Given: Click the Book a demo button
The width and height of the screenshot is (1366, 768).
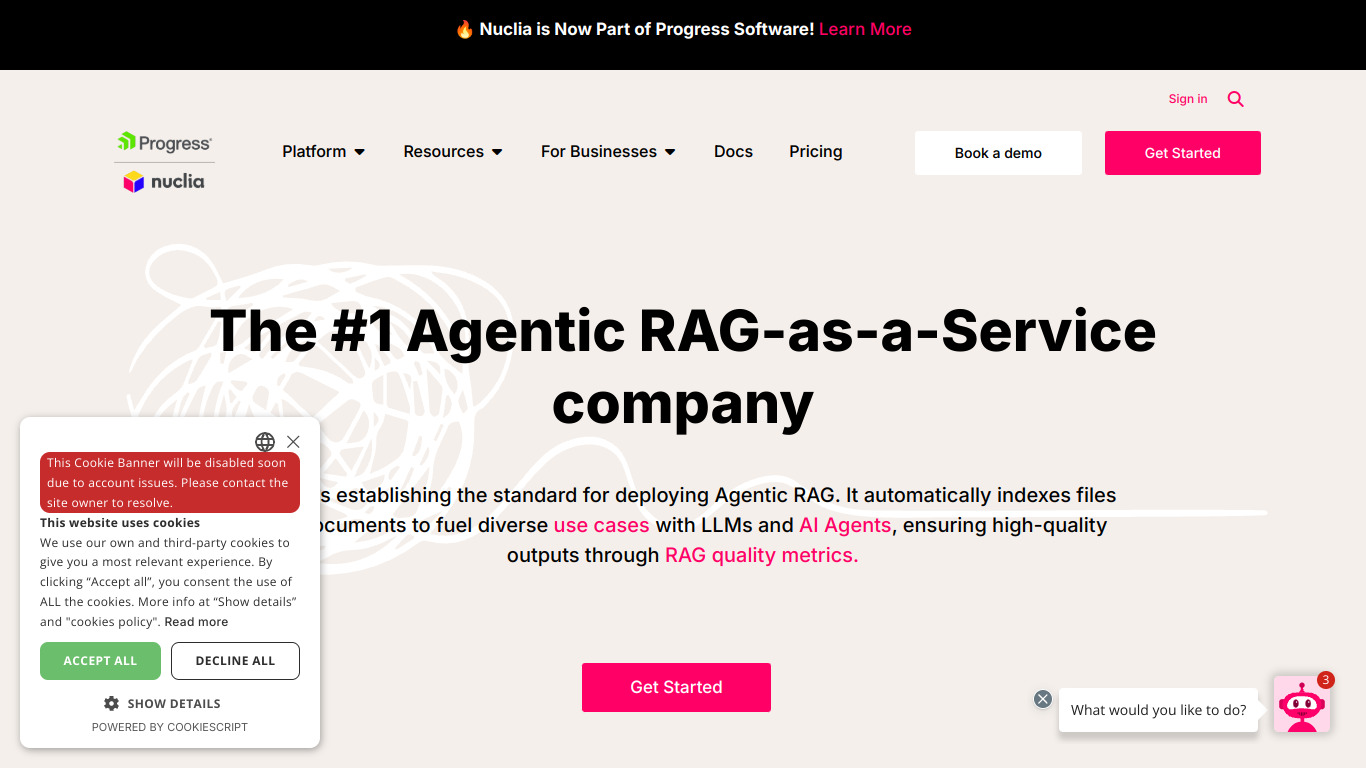Looking at the screenshot, I should (x=998, y=153).
